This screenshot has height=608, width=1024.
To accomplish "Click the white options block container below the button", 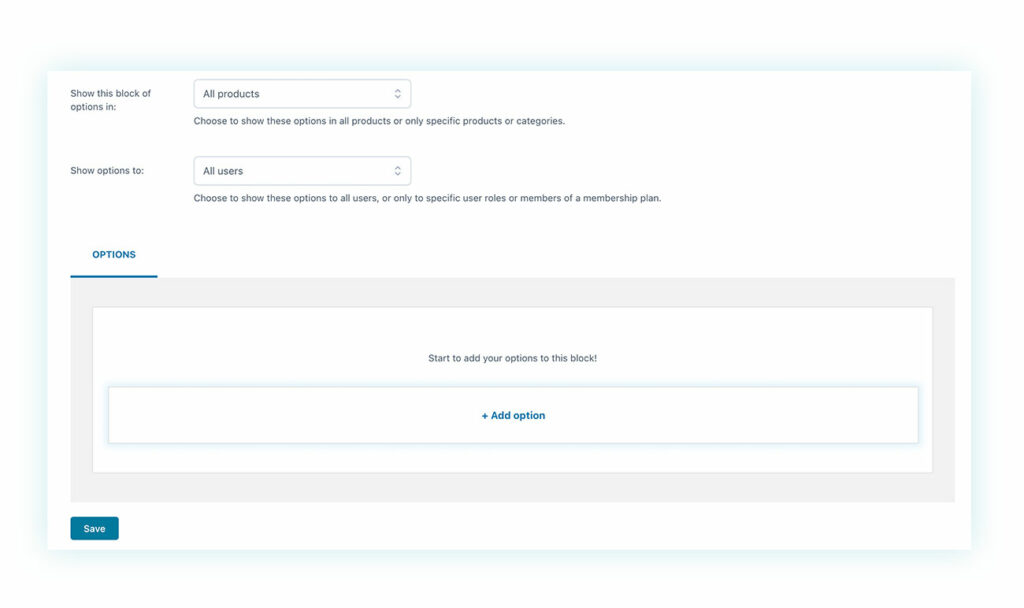I will 512,458.
